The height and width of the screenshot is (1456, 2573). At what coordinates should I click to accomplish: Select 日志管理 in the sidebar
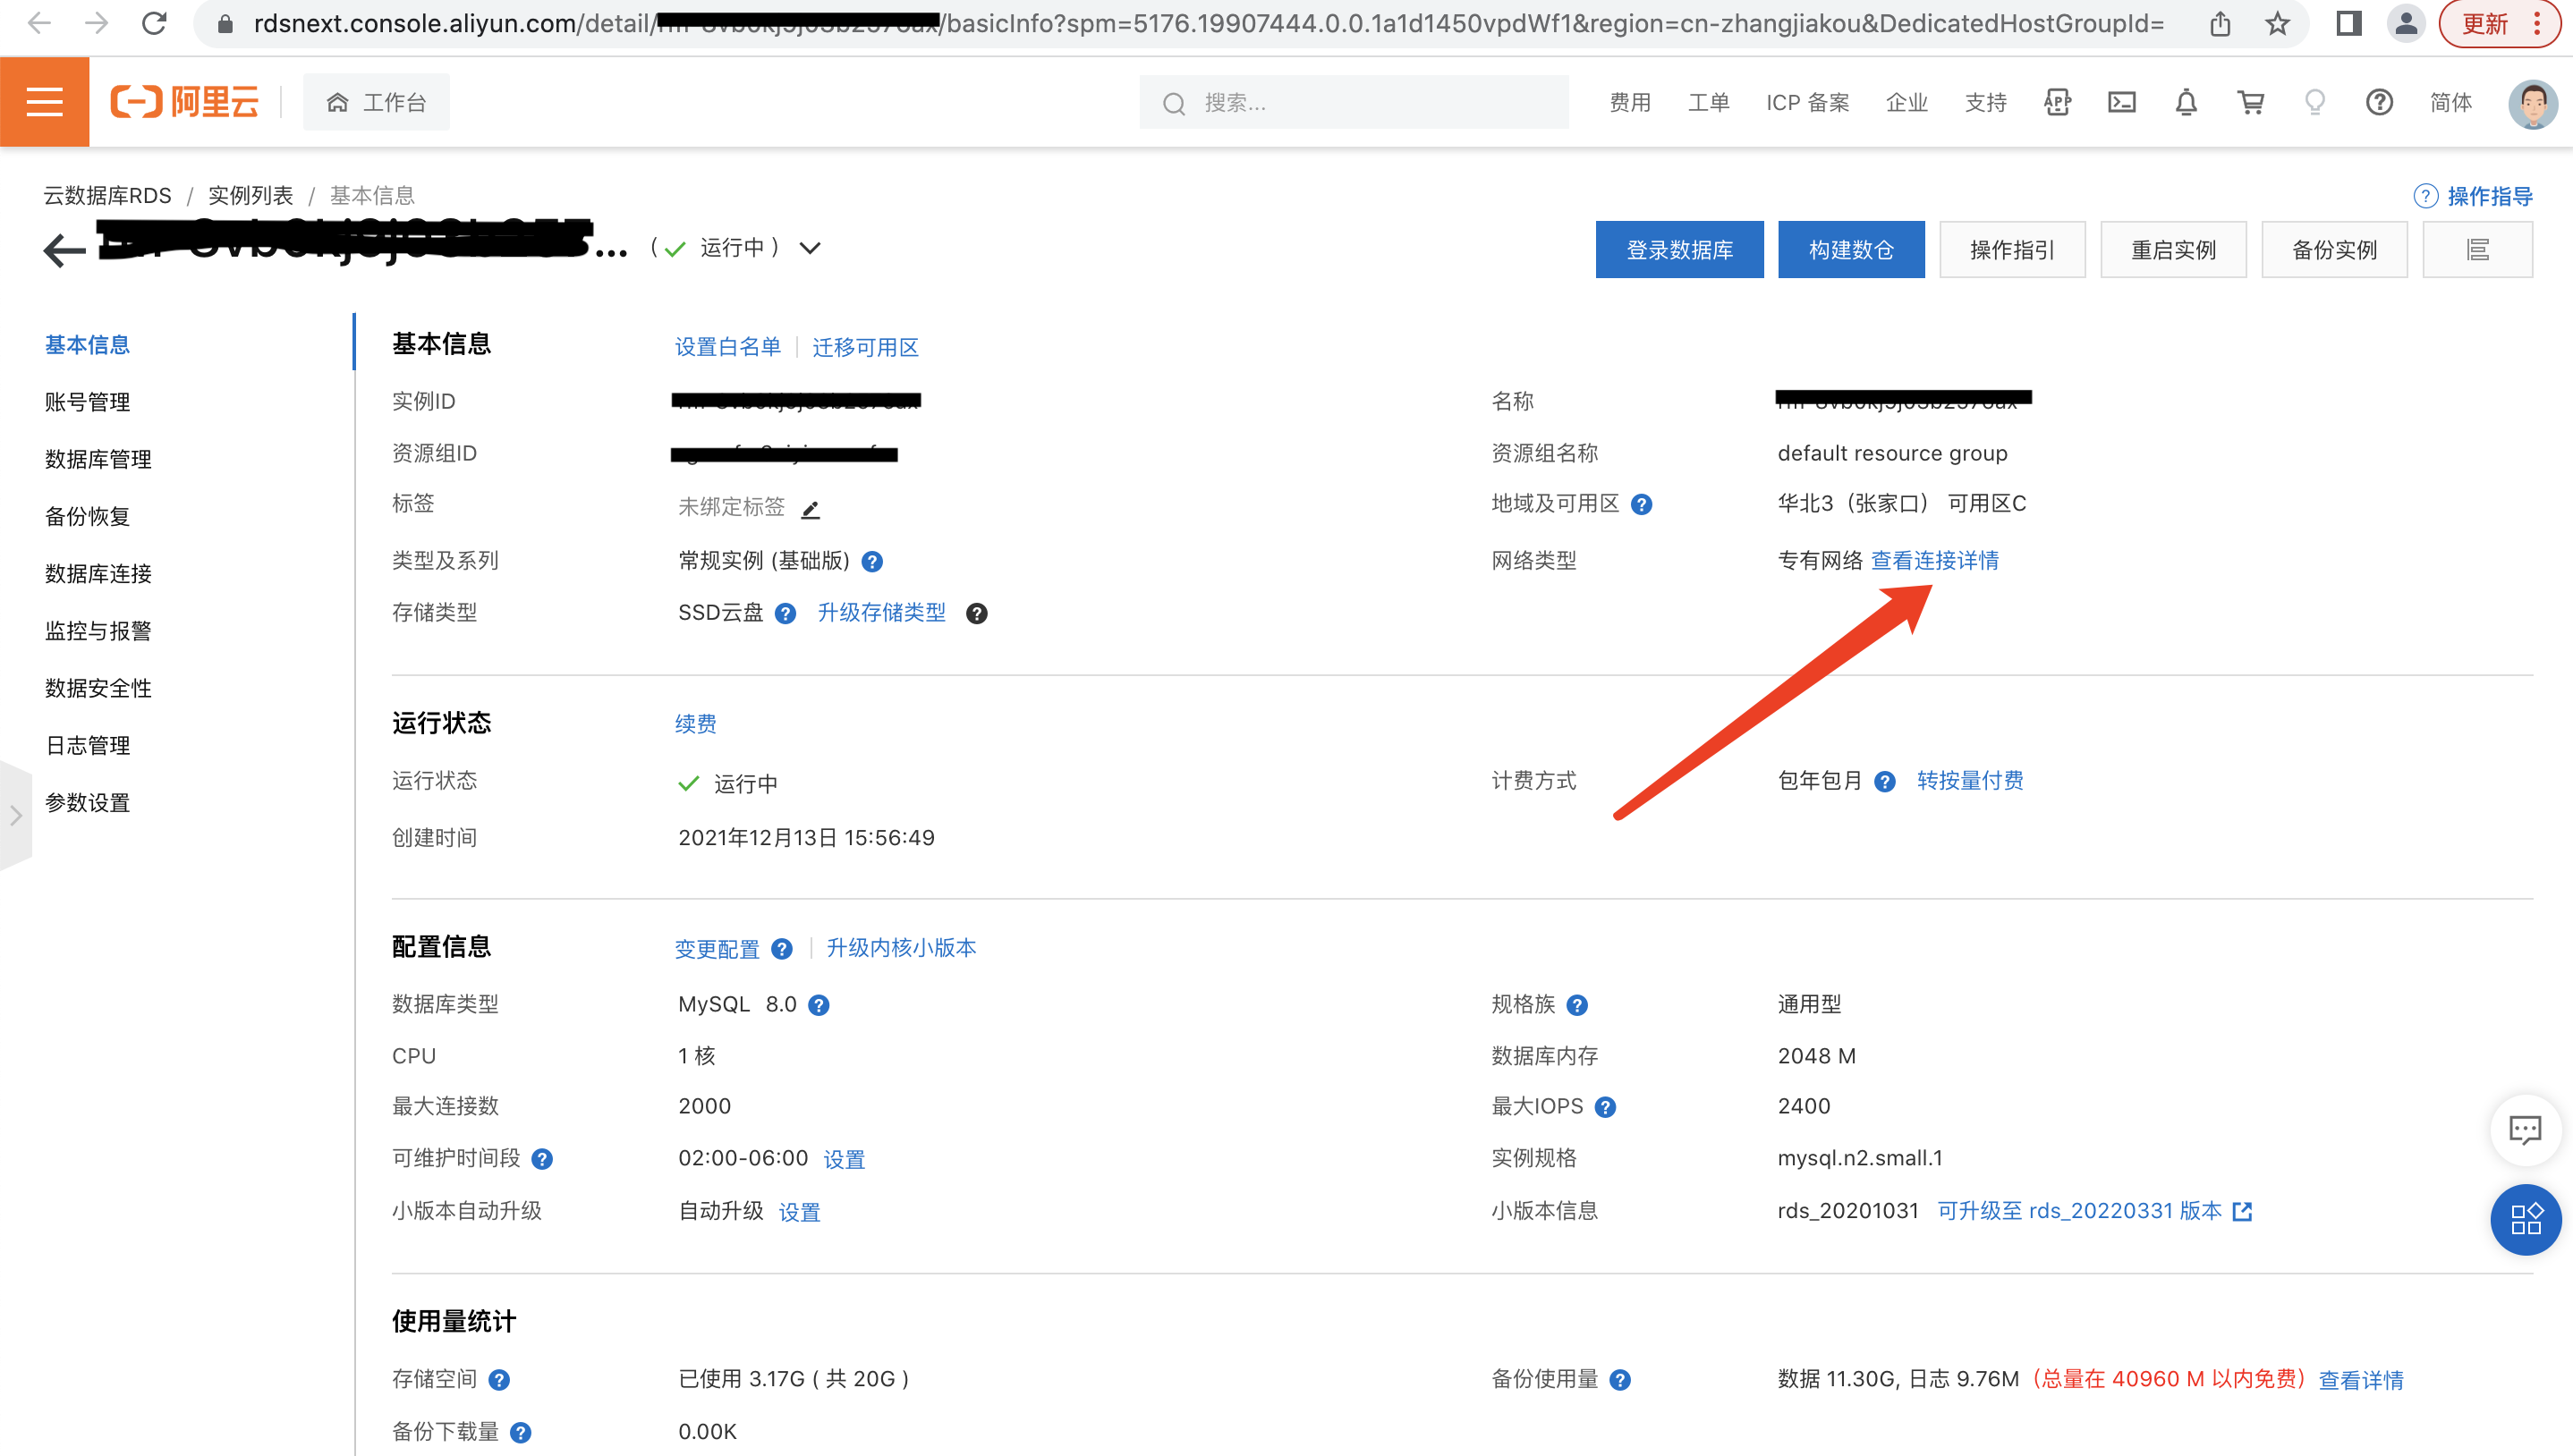(x=87, y=745)
